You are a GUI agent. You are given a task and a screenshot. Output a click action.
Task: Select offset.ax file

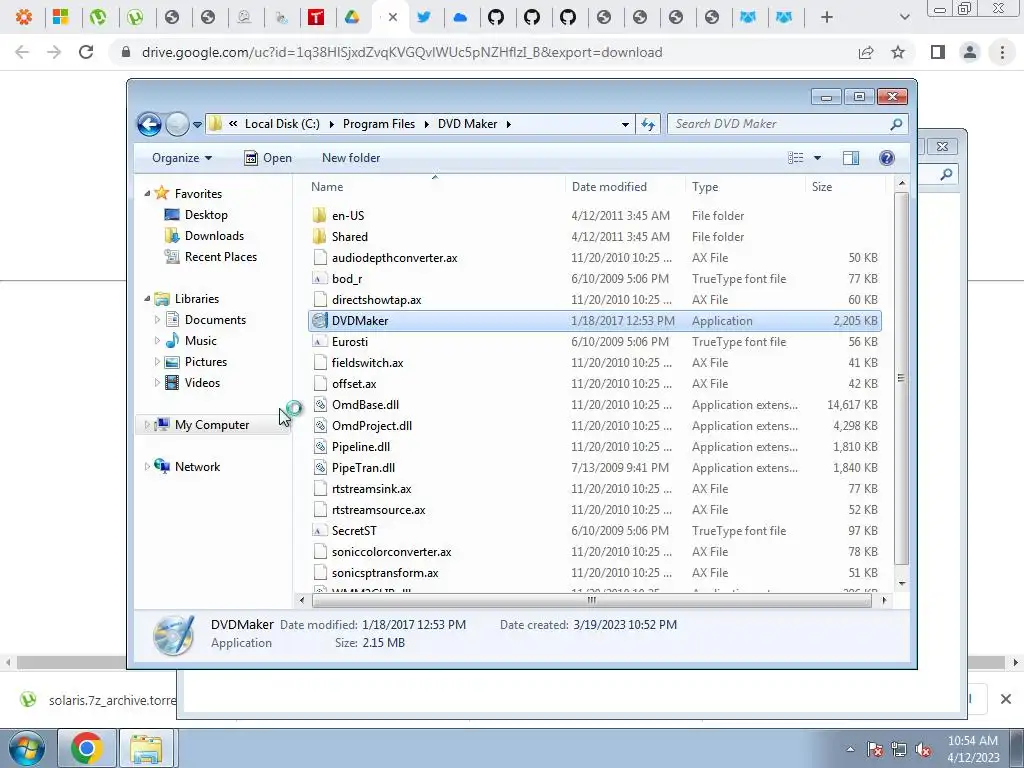pos(354,384)
